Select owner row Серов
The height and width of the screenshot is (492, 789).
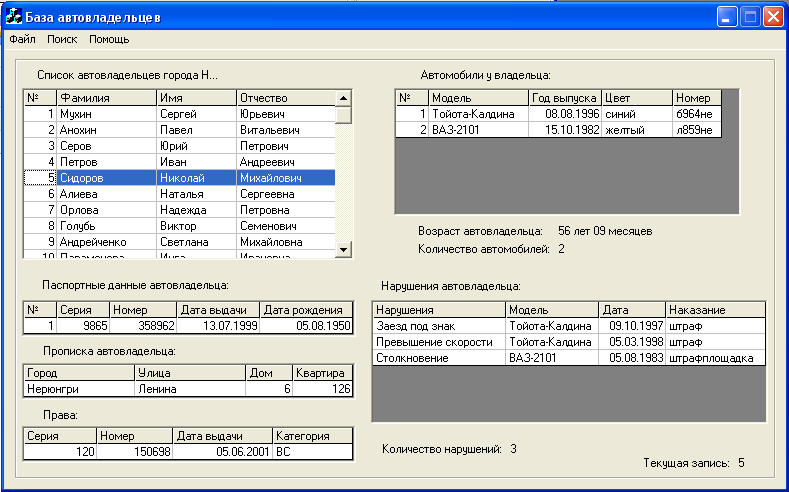pos(180,146)
